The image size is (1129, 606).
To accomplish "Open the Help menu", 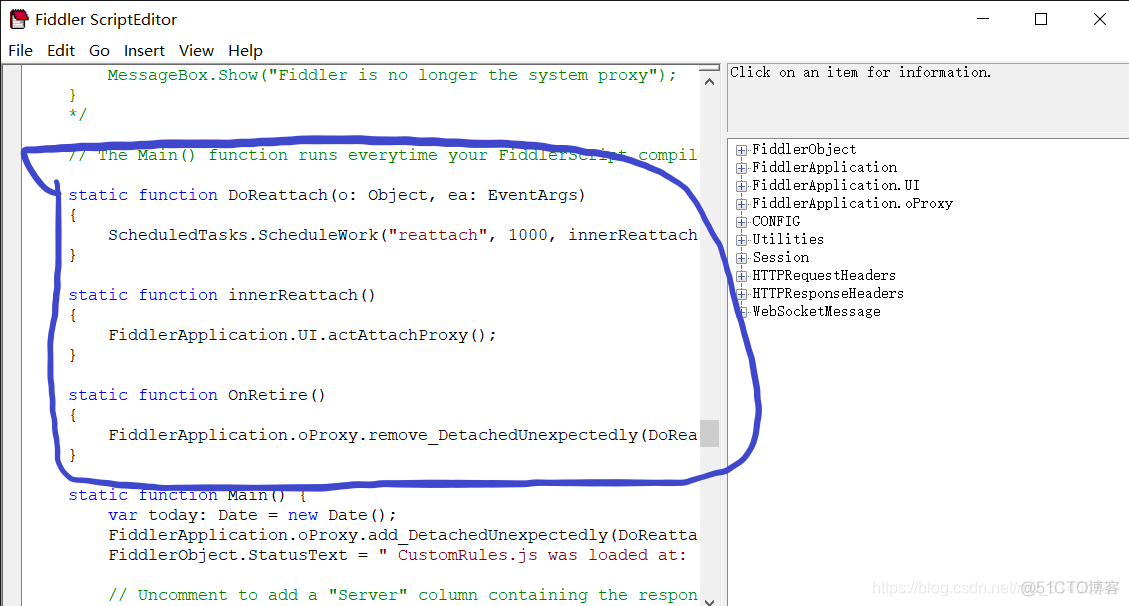I will click(245, 50).
